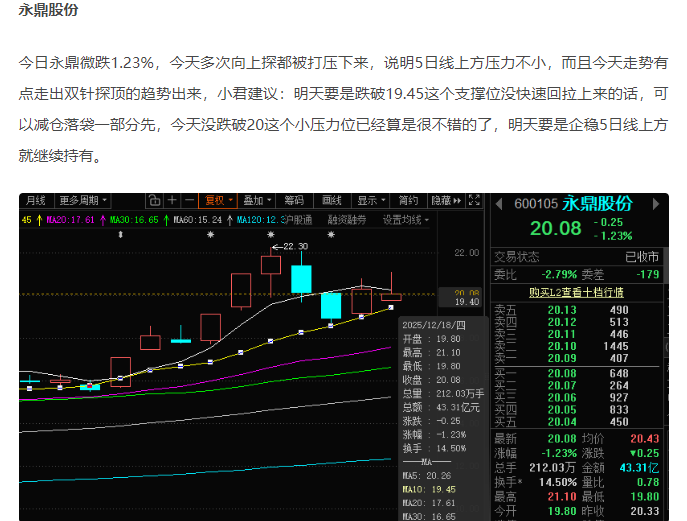Click the magenta up arrow before MA30

point(103,220)
